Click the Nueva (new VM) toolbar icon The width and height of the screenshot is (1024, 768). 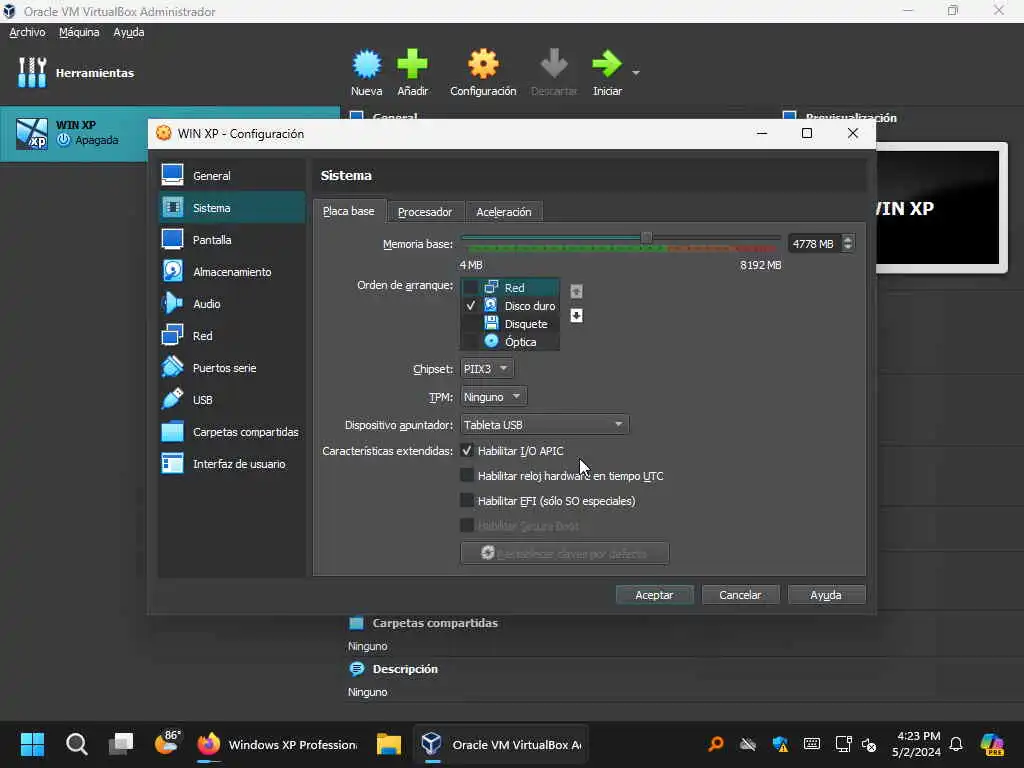click(366, 64)
